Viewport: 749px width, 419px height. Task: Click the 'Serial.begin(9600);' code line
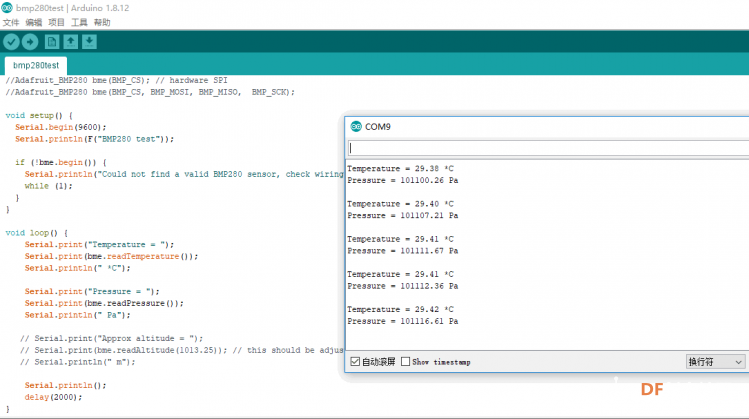(x=61, y=127)
